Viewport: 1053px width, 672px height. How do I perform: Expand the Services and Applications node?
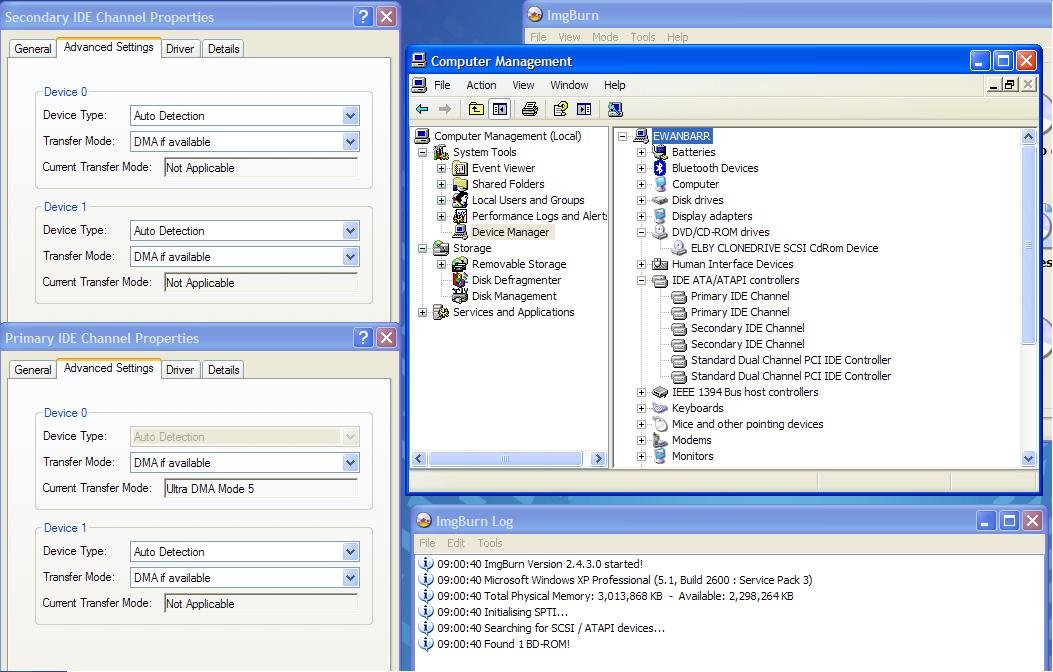pyautogui.click(x=422, y=312)
